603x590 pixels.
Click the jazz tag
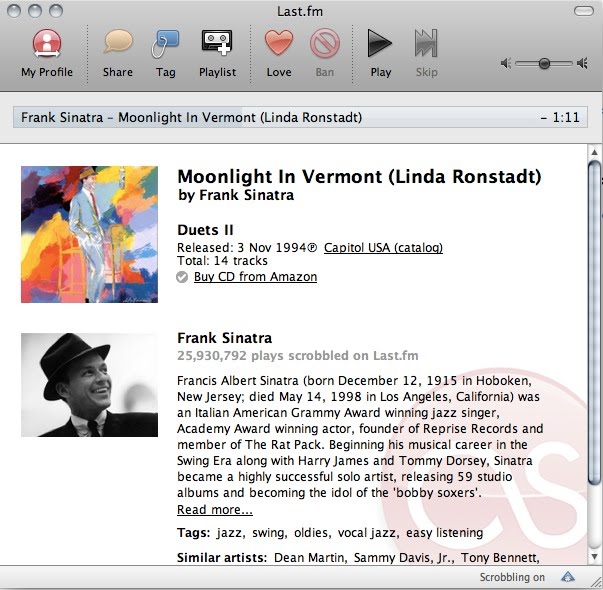[x=230, y=533]
